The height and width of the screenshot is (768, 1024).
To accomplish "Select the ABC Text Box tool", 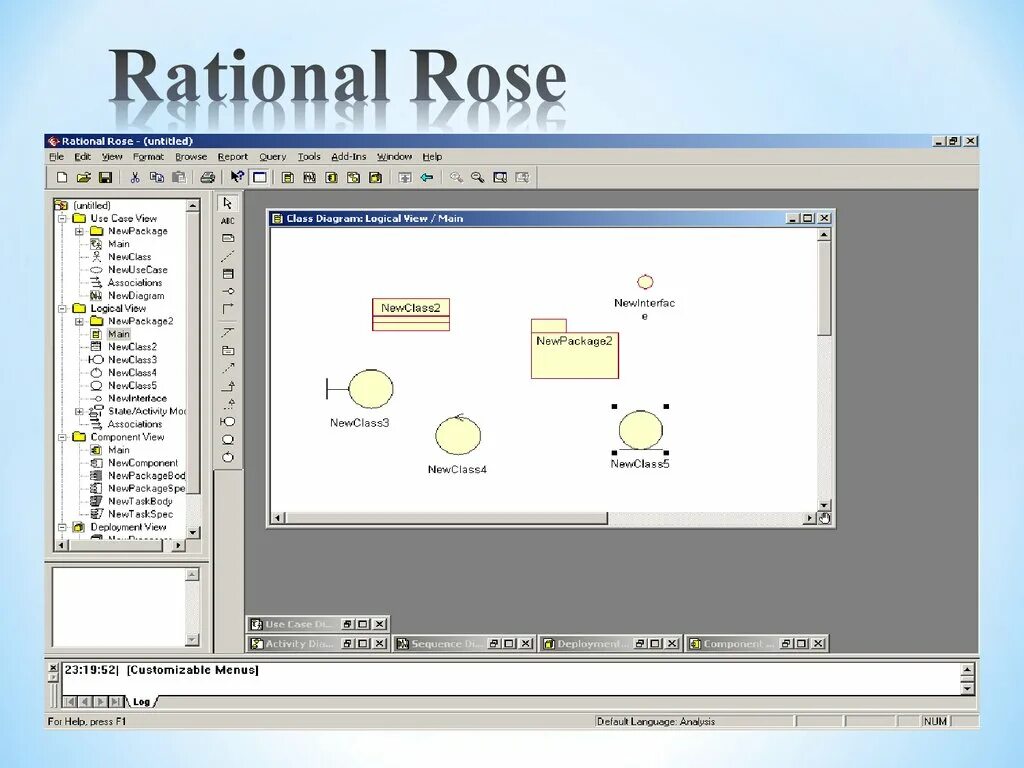I will pos(228,221).
